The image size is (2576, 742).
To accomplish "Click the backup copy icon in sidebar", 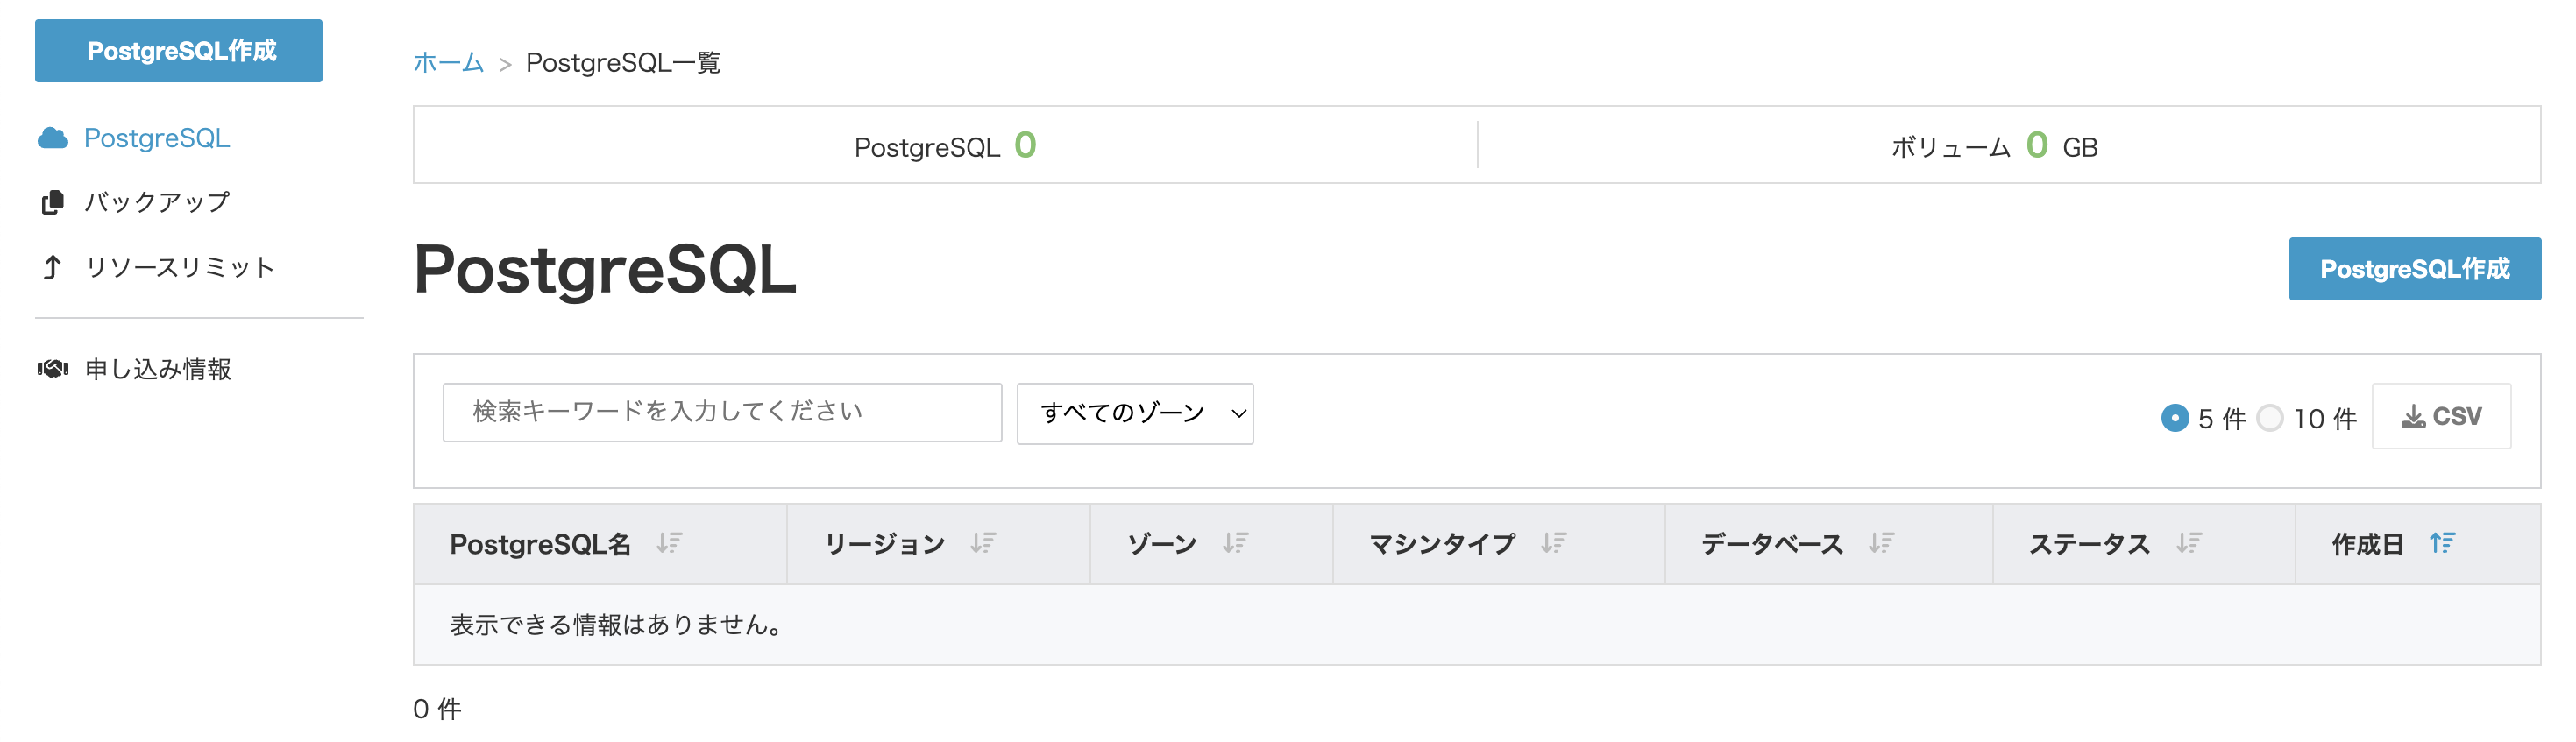I will [x=52, y=203].
